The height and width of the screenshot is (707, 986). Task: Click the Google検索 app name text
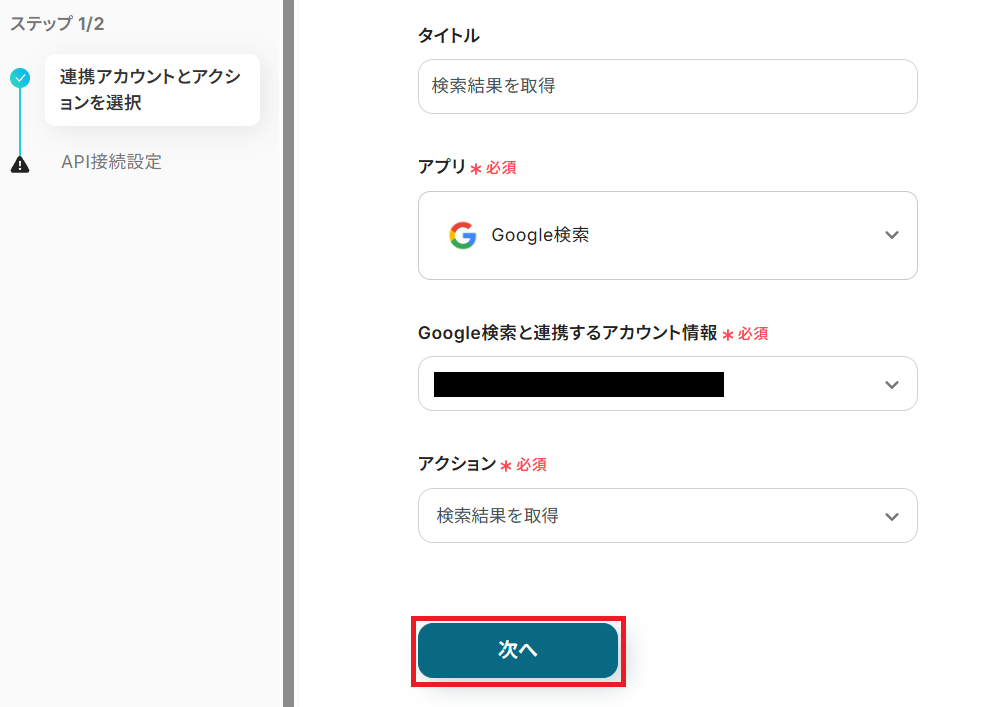coord(540,236)
